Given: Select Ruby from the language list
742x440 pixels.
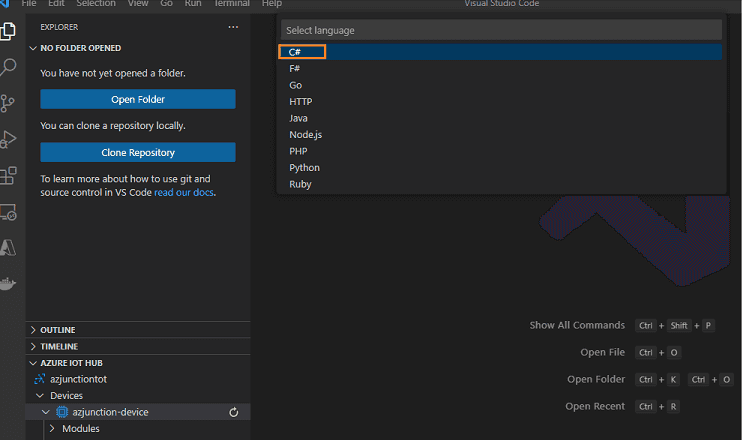Looking at the screenshot, I should click(501, 185).
